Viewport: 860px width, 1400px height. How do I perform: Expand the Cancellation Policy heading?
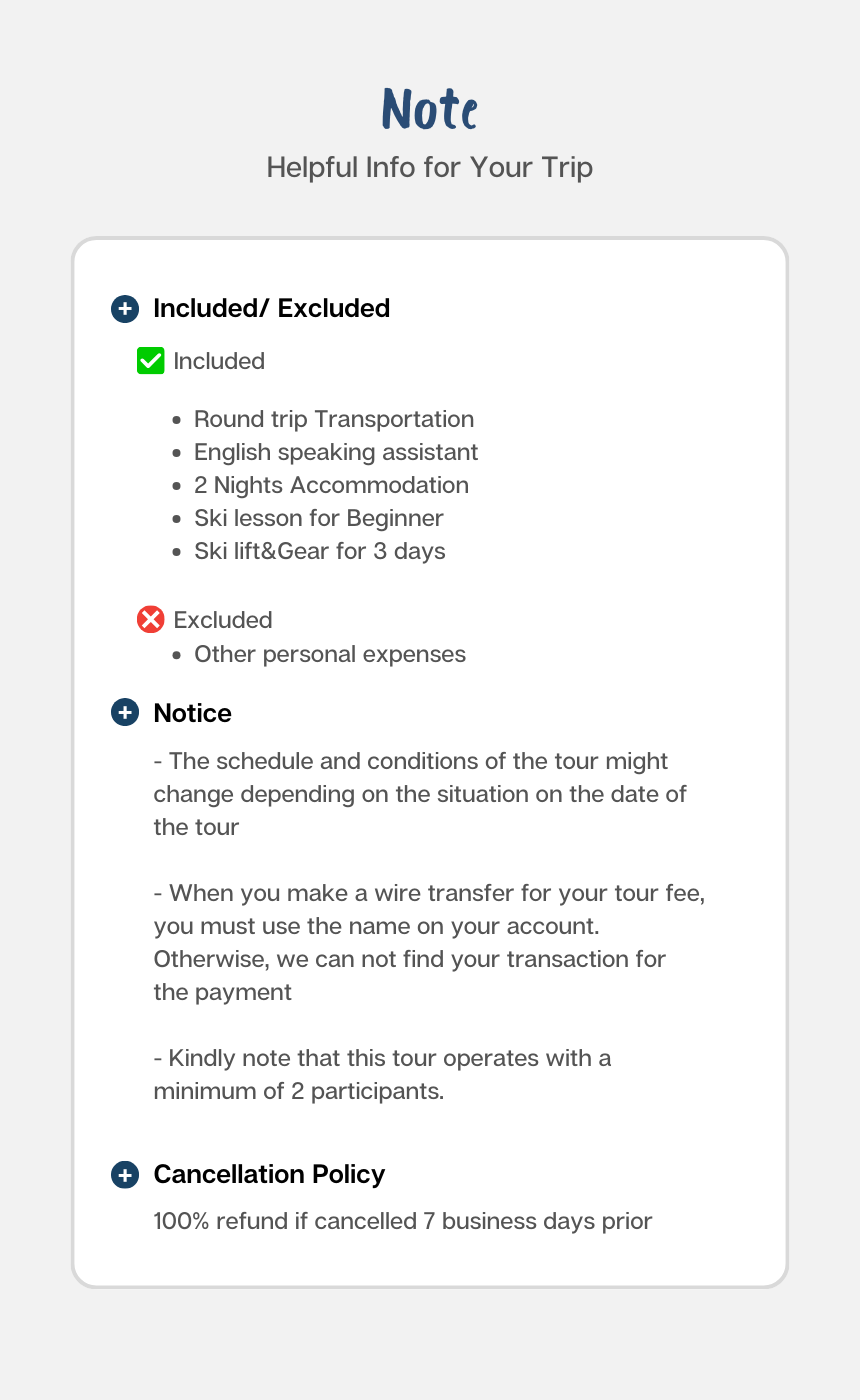pyautogui.click(x=269, y=1174)
